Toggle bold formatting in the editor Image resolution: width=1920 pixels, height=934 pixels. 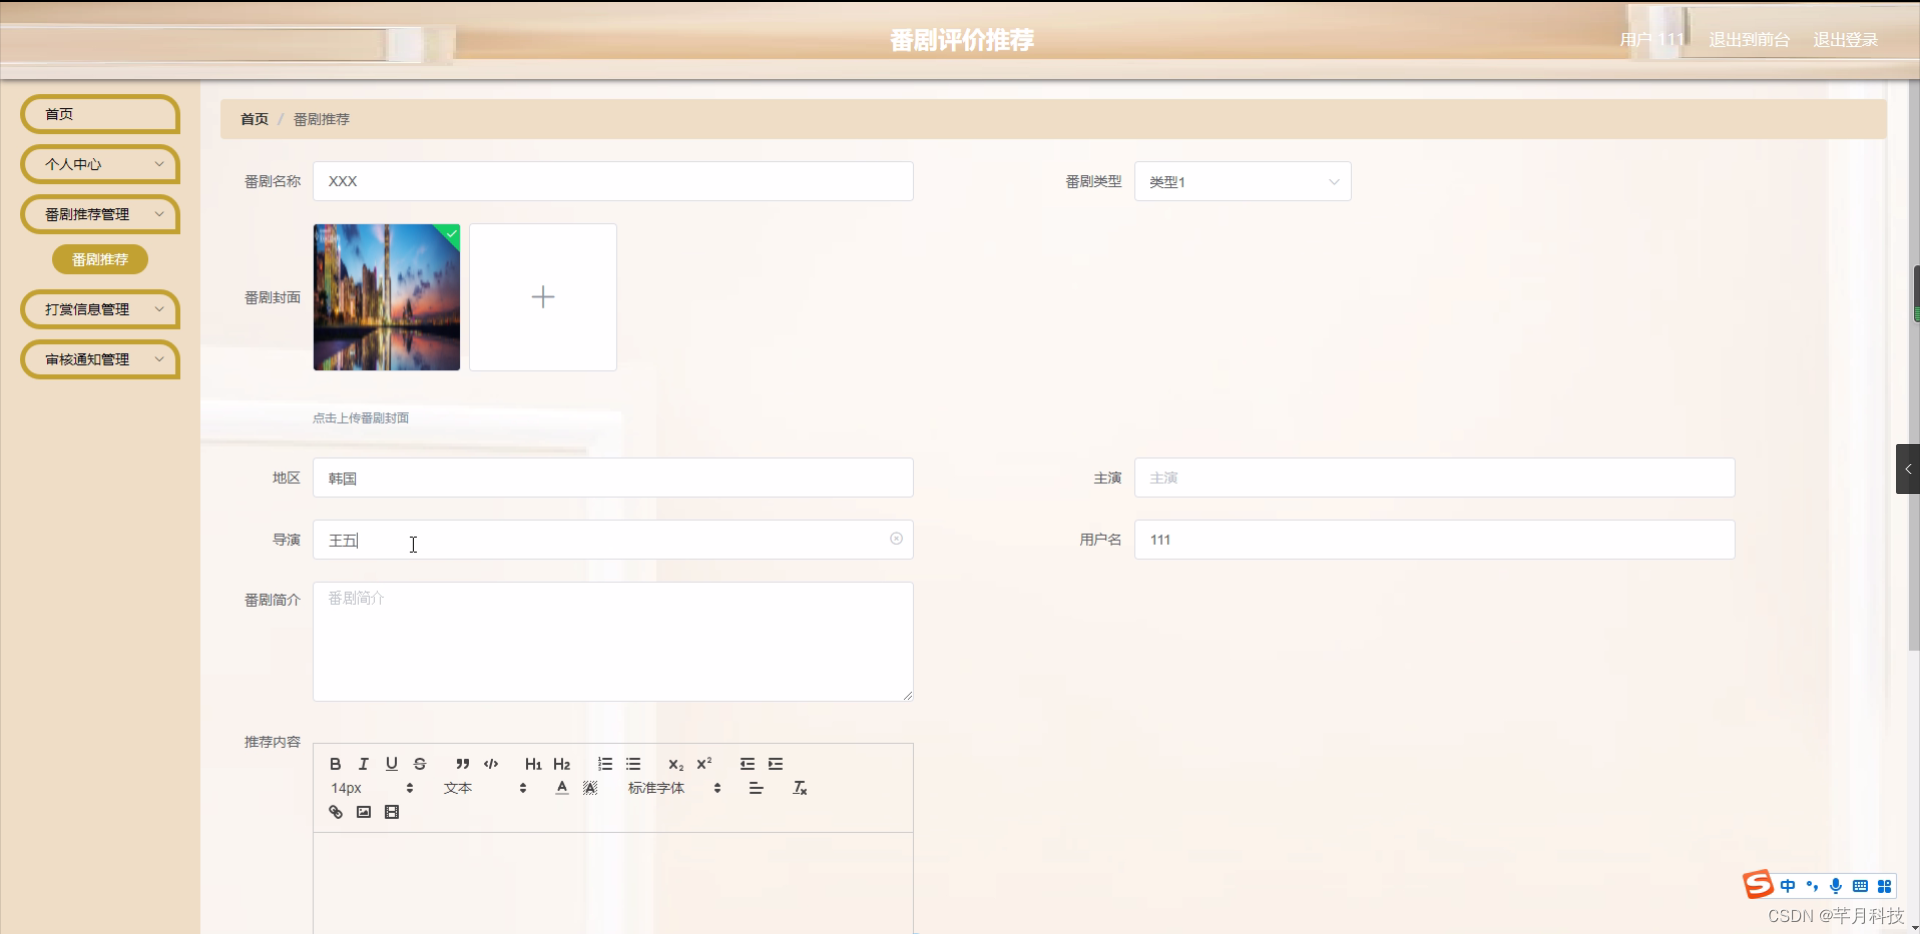[335, 764]
